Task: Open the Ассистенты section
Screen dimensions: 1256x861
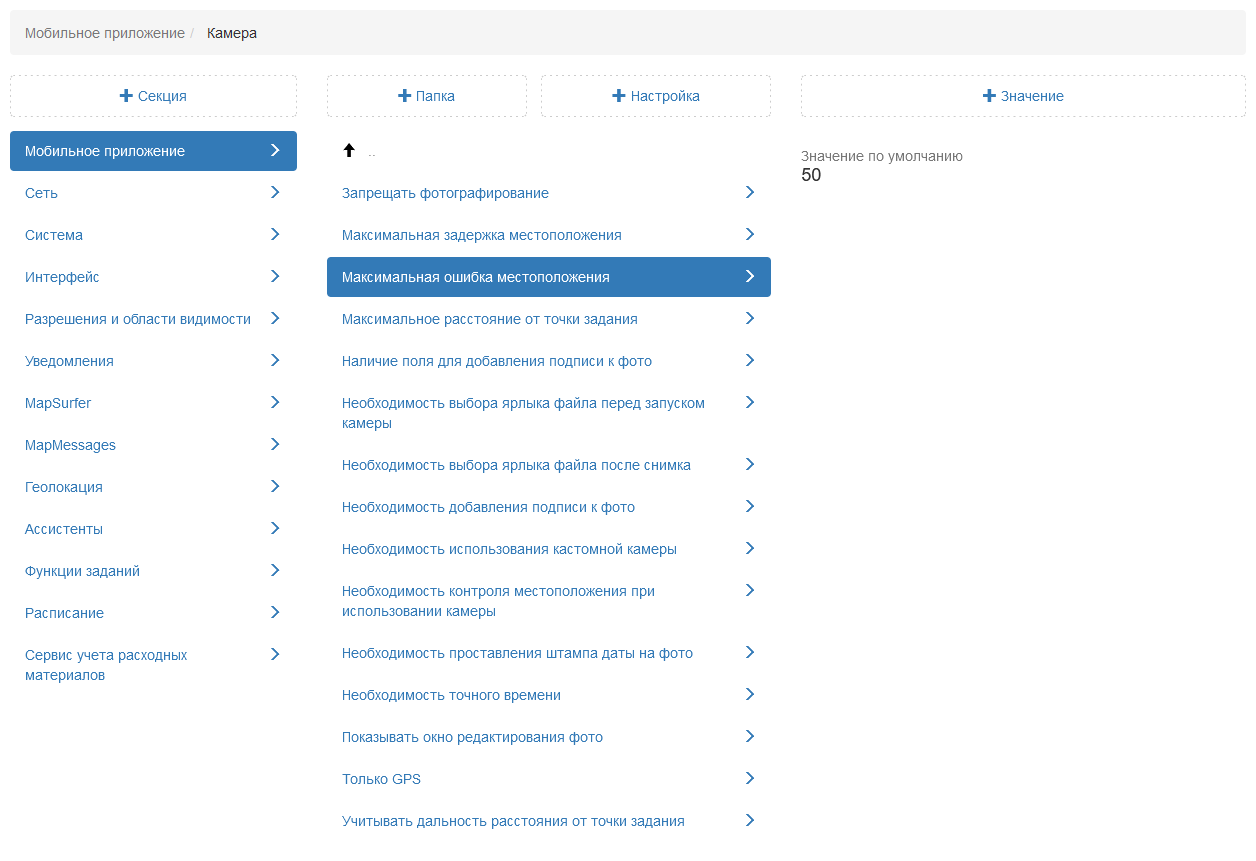Action: [x=153, y=529]
